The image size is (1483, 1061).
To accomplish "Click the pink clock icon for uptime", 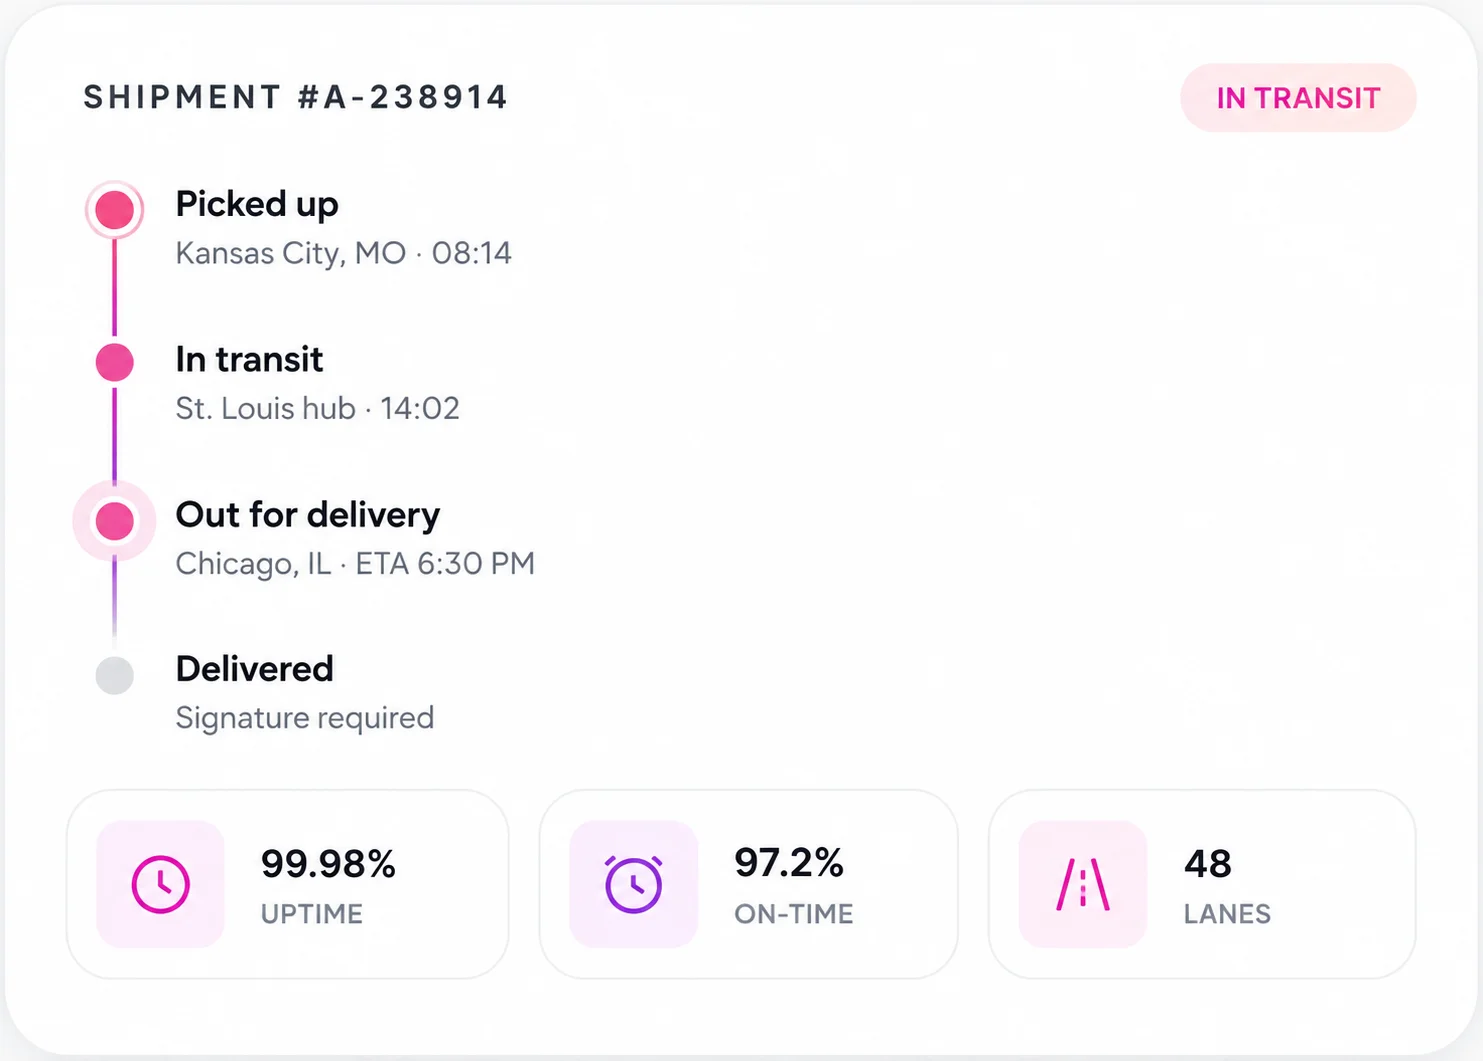I will pos(160,884).
